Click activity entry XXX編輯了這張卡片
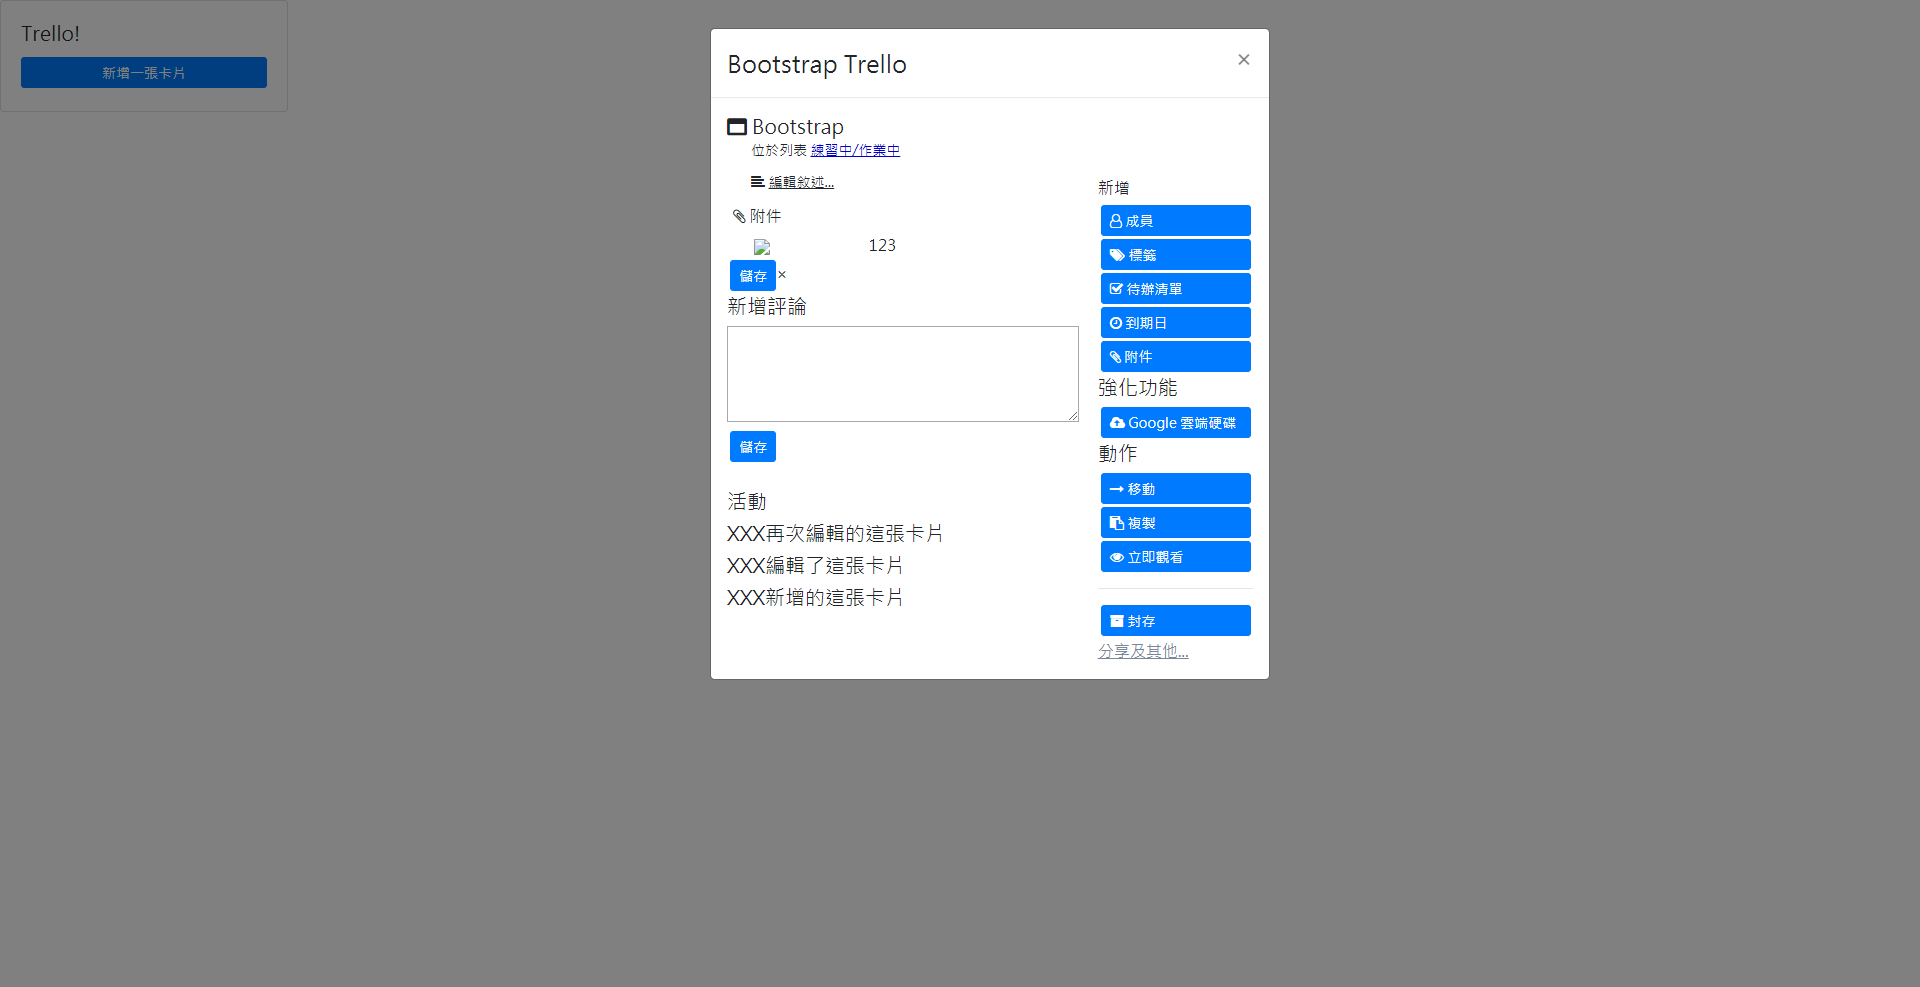This screenshot has width=1920, height=987. [815, 566]
